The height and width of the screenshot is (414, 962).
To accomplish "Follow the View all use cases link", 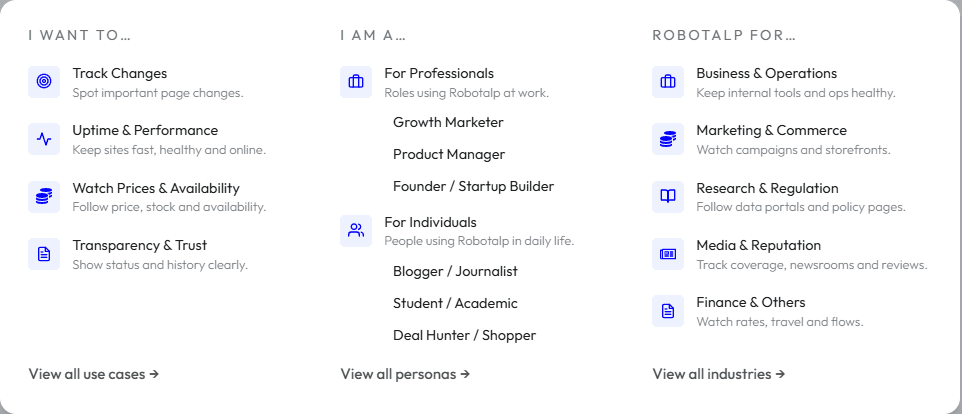I will pos(93,374).
